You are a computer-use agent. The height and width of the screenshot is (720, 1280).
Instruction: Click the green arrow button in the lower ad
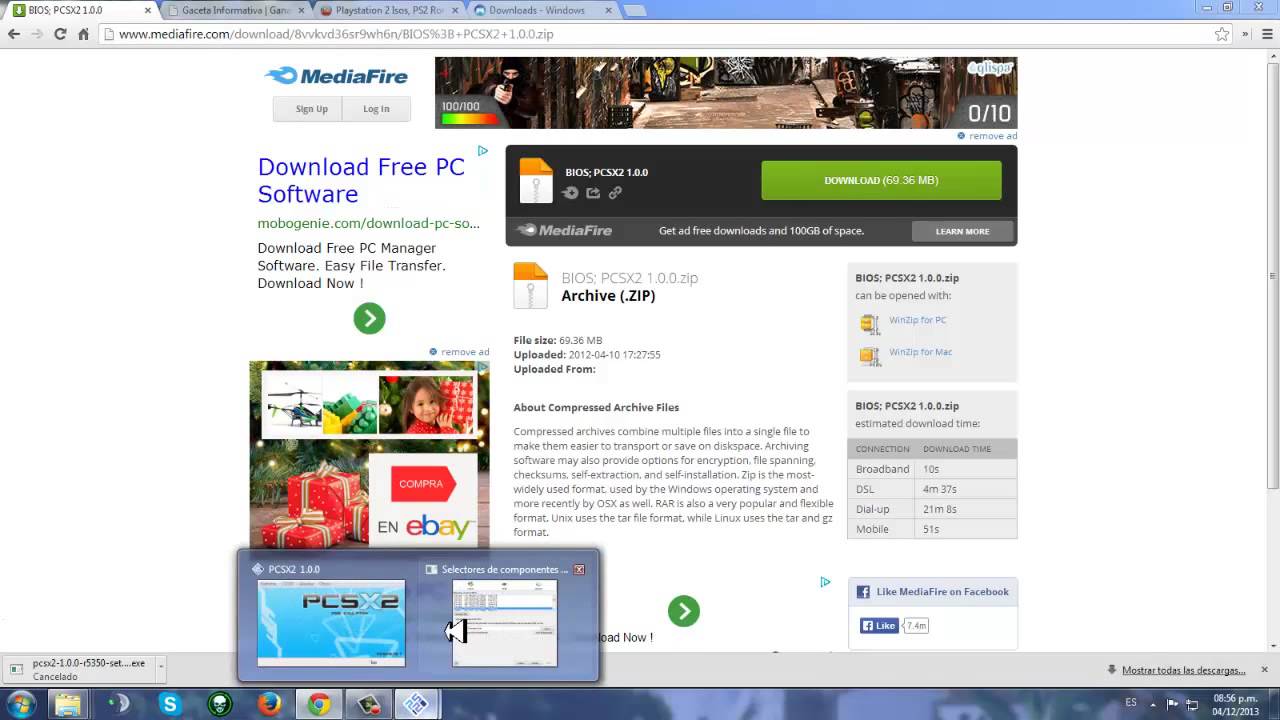click(x=684, y=611)
